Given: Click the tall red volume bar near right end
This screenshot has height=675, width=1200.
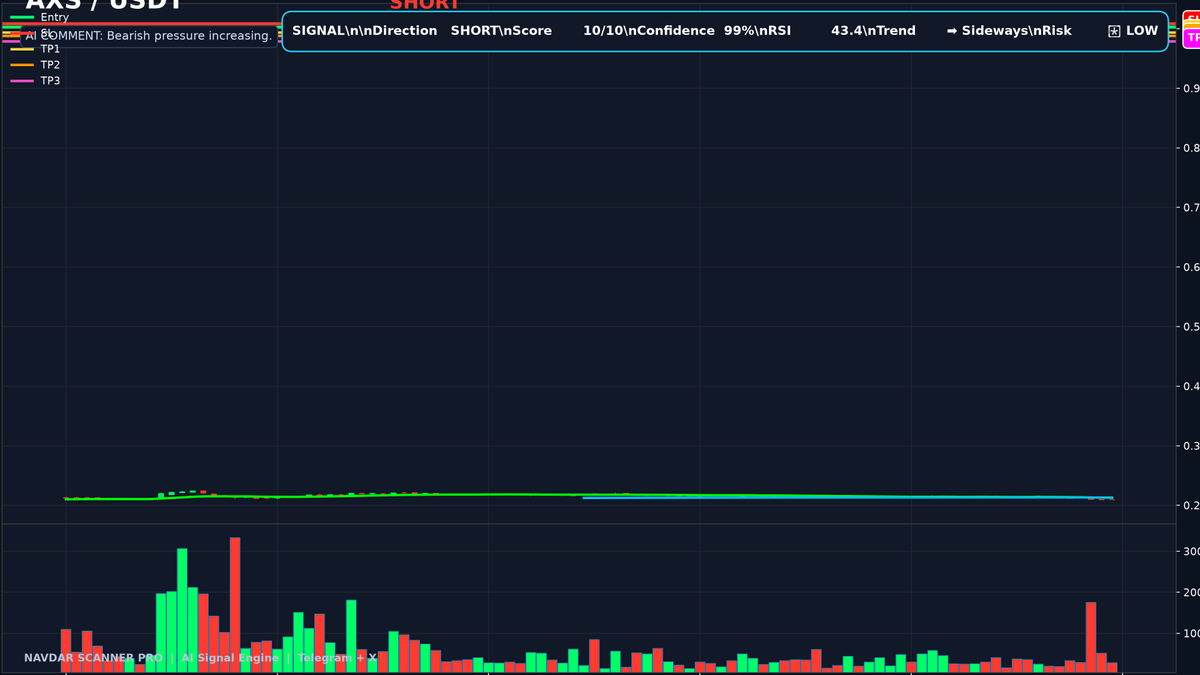Looking at the screenshot, I should 1091,636.
